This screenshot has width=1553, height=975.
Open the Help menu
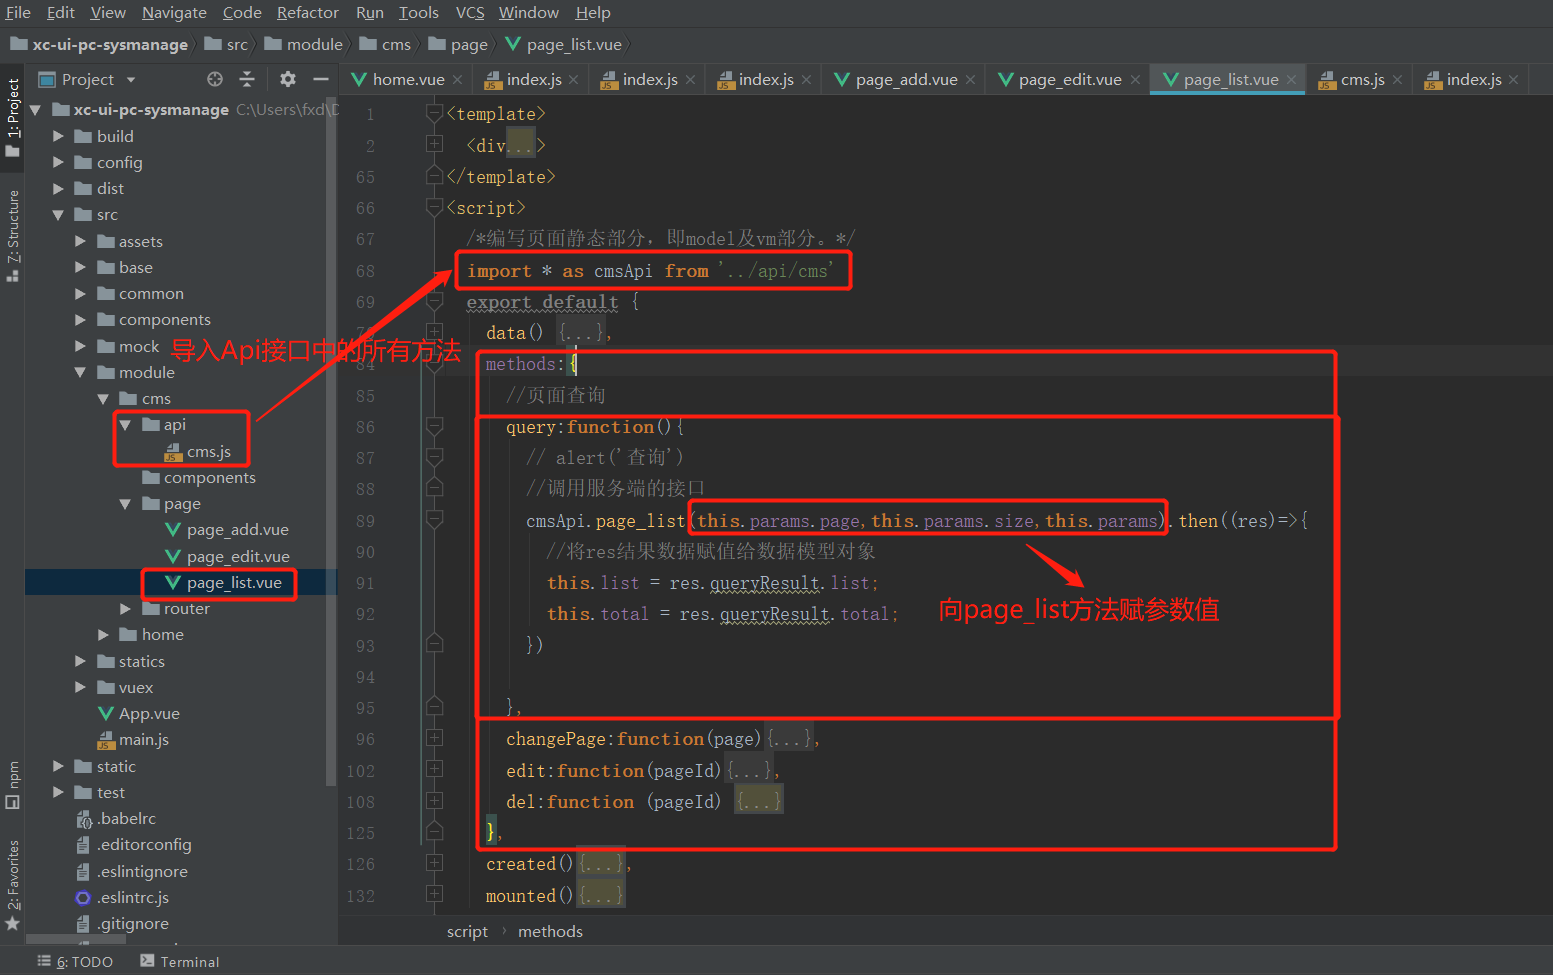(x=593, y=12)
